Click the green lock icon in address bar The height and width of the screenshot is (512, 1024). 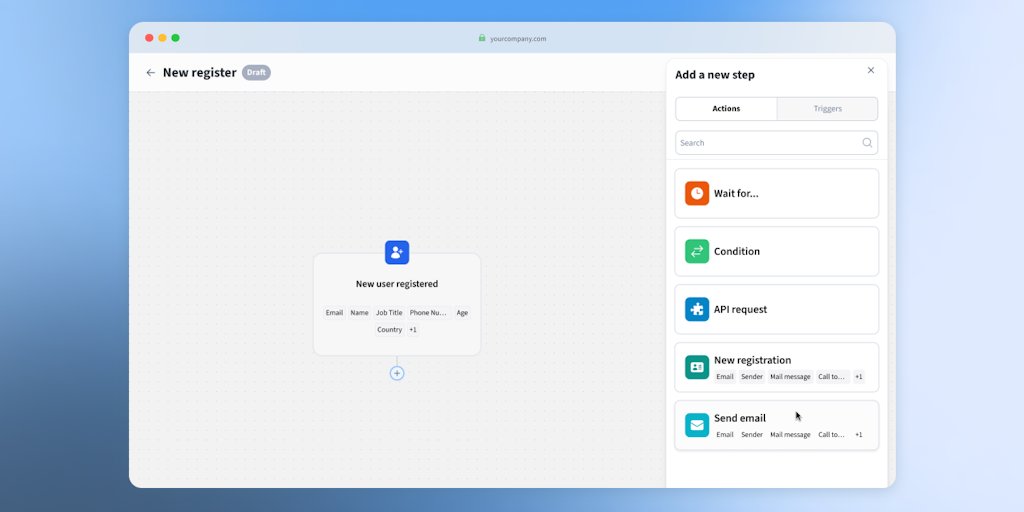(x=482, y=38)
